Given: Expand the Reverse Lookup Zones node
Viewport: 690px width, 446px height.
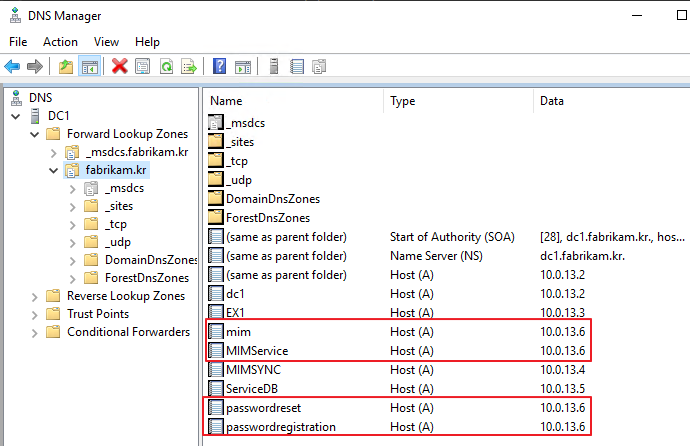Looking at the screenshot, I should (x=35, y=297).
